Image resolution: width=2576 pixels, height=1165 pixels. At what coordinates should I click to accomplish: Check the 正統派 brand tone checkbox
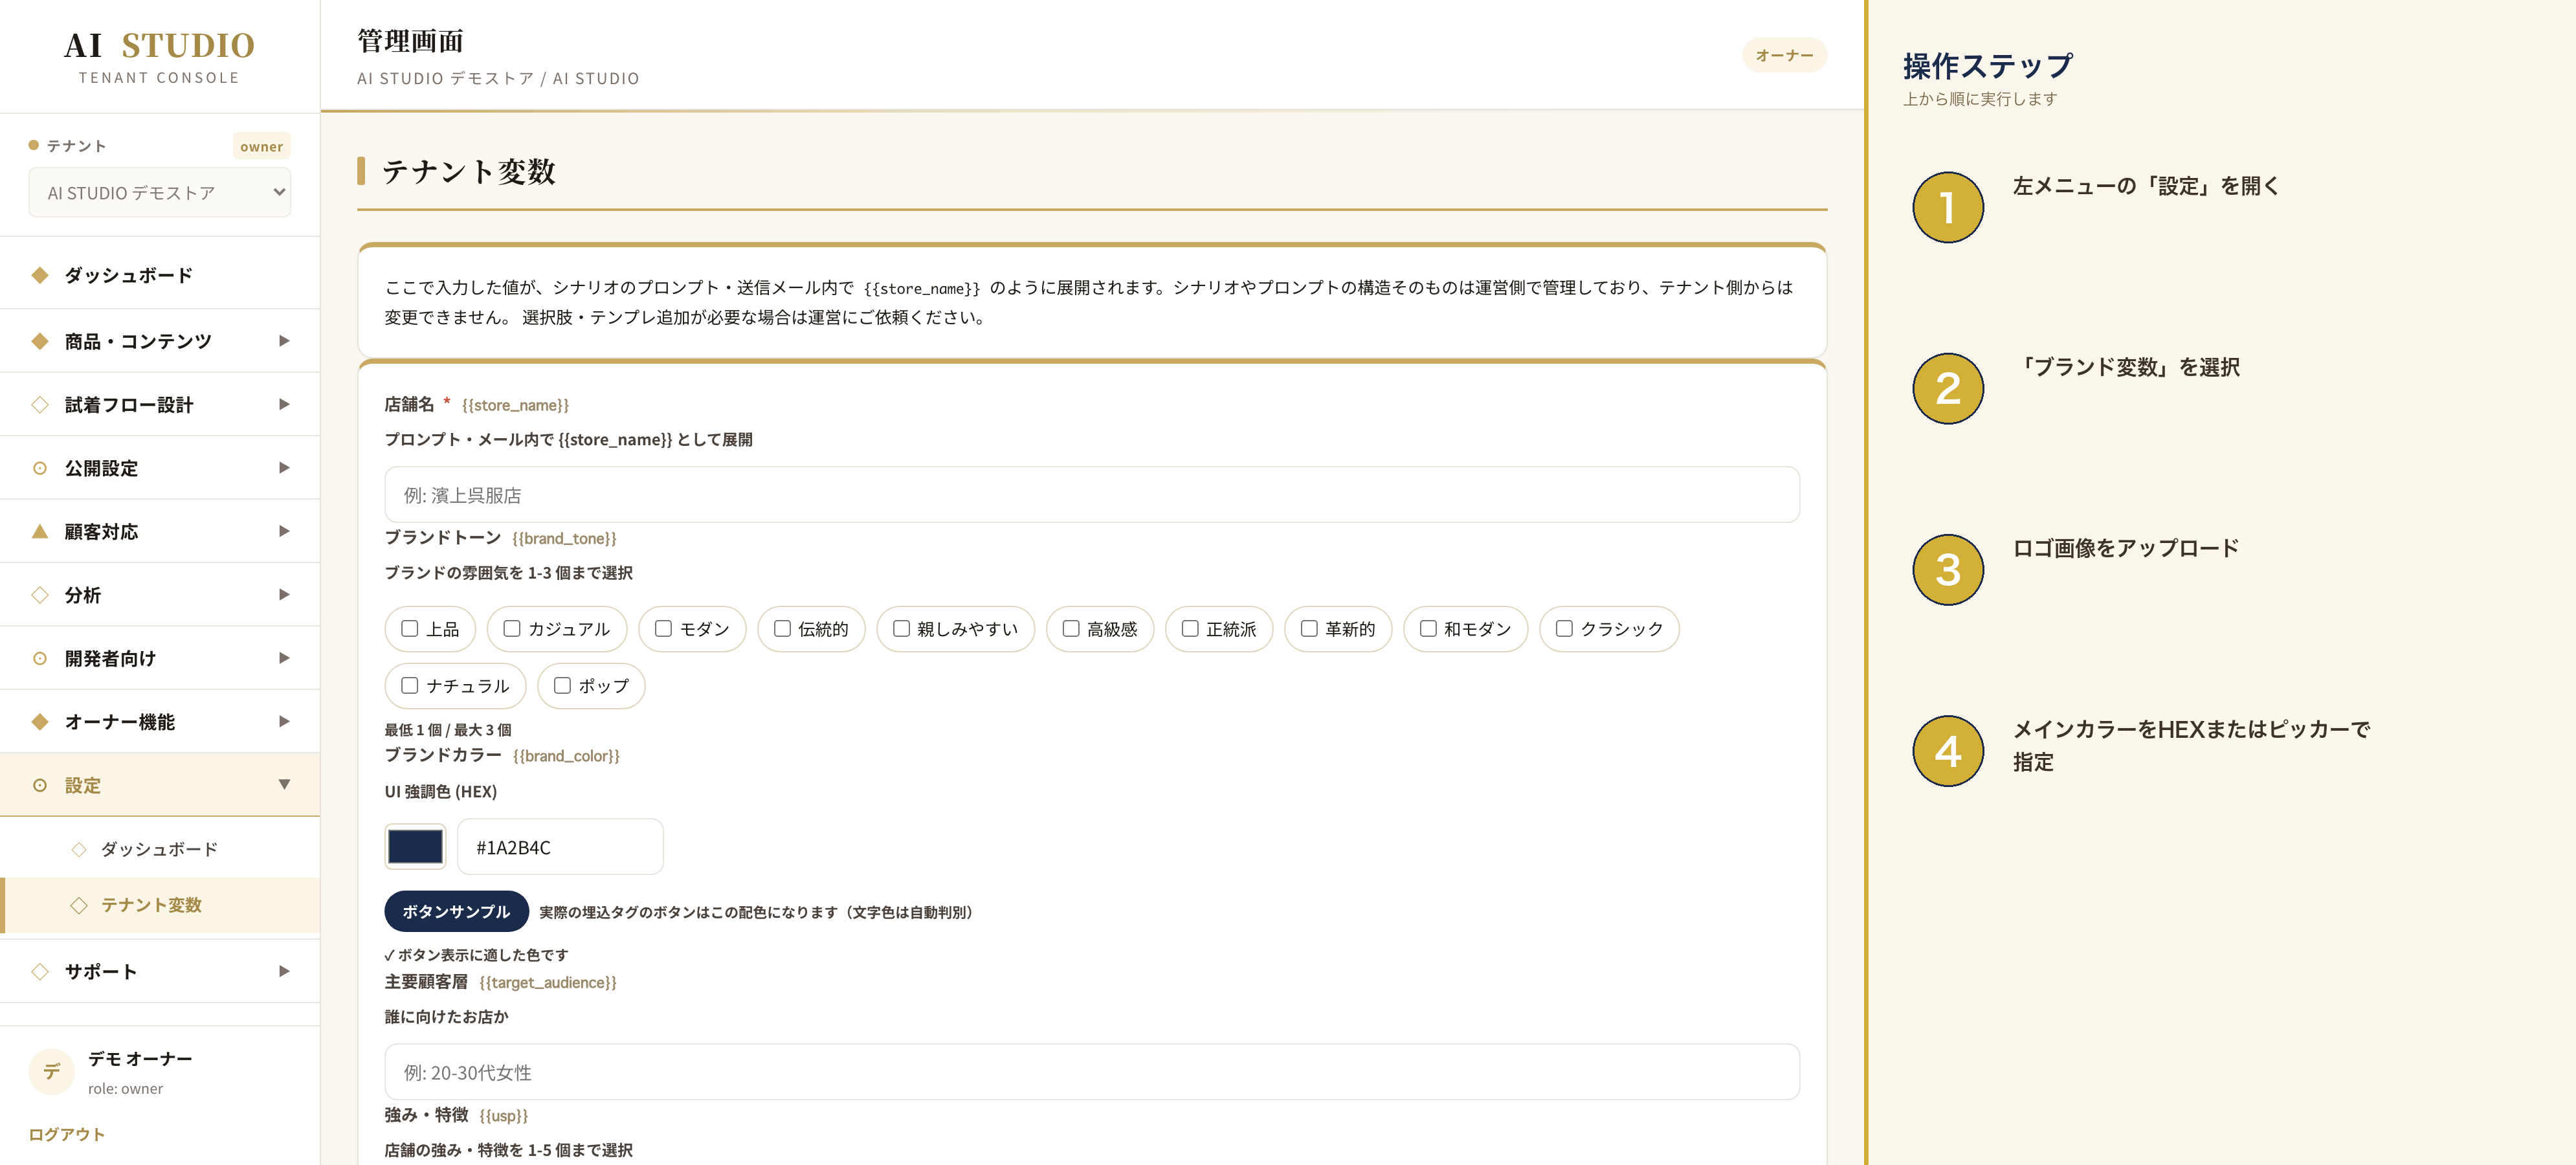click(1190, 628)
